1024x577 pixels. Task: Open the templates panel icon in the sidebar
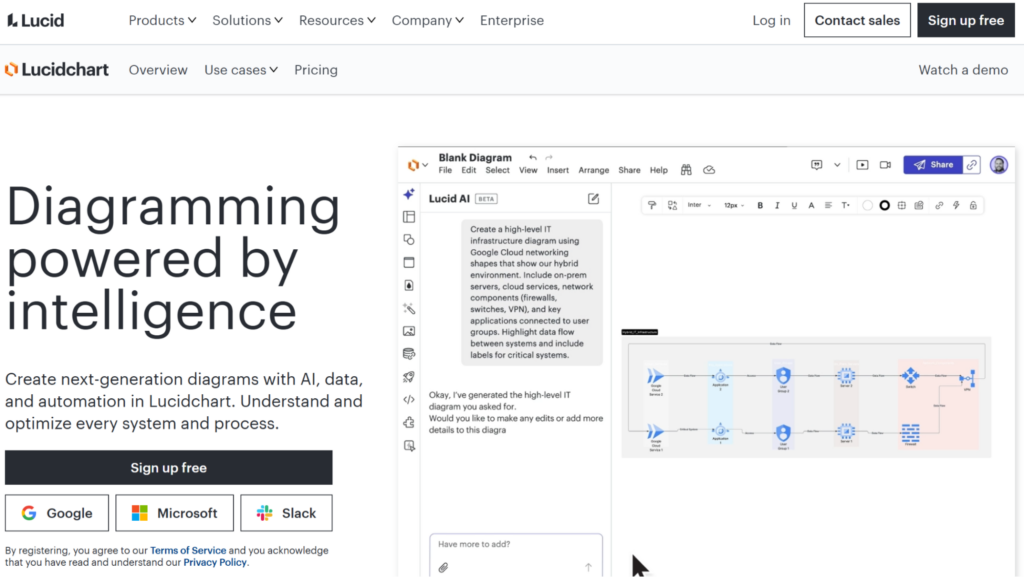(x=409, y=217)
